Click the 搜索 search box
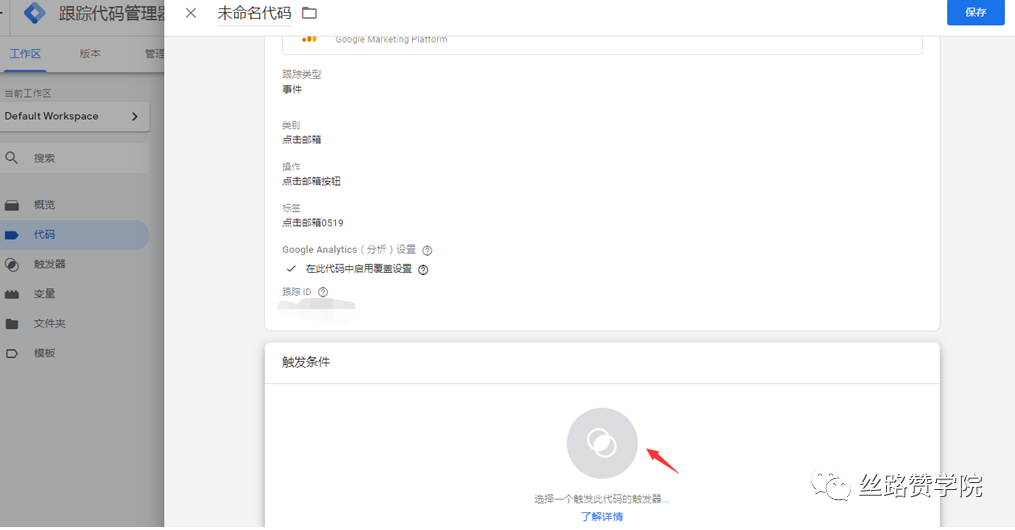The width and height of the screenshot is (1015, 530). pyautogui.click(x=75, y=158)
